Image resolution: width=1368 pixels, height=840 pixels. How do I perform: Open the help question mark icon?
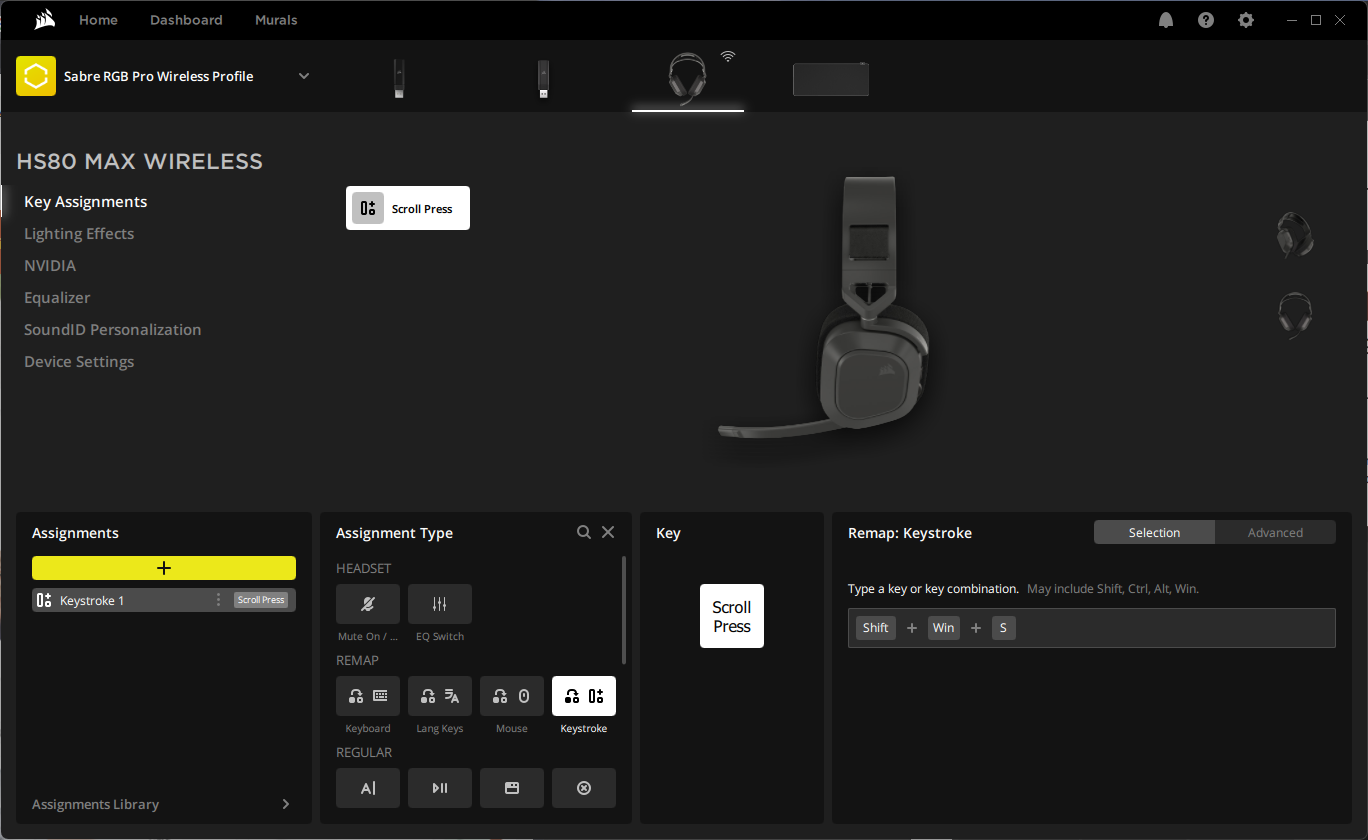click(1206, 20)
